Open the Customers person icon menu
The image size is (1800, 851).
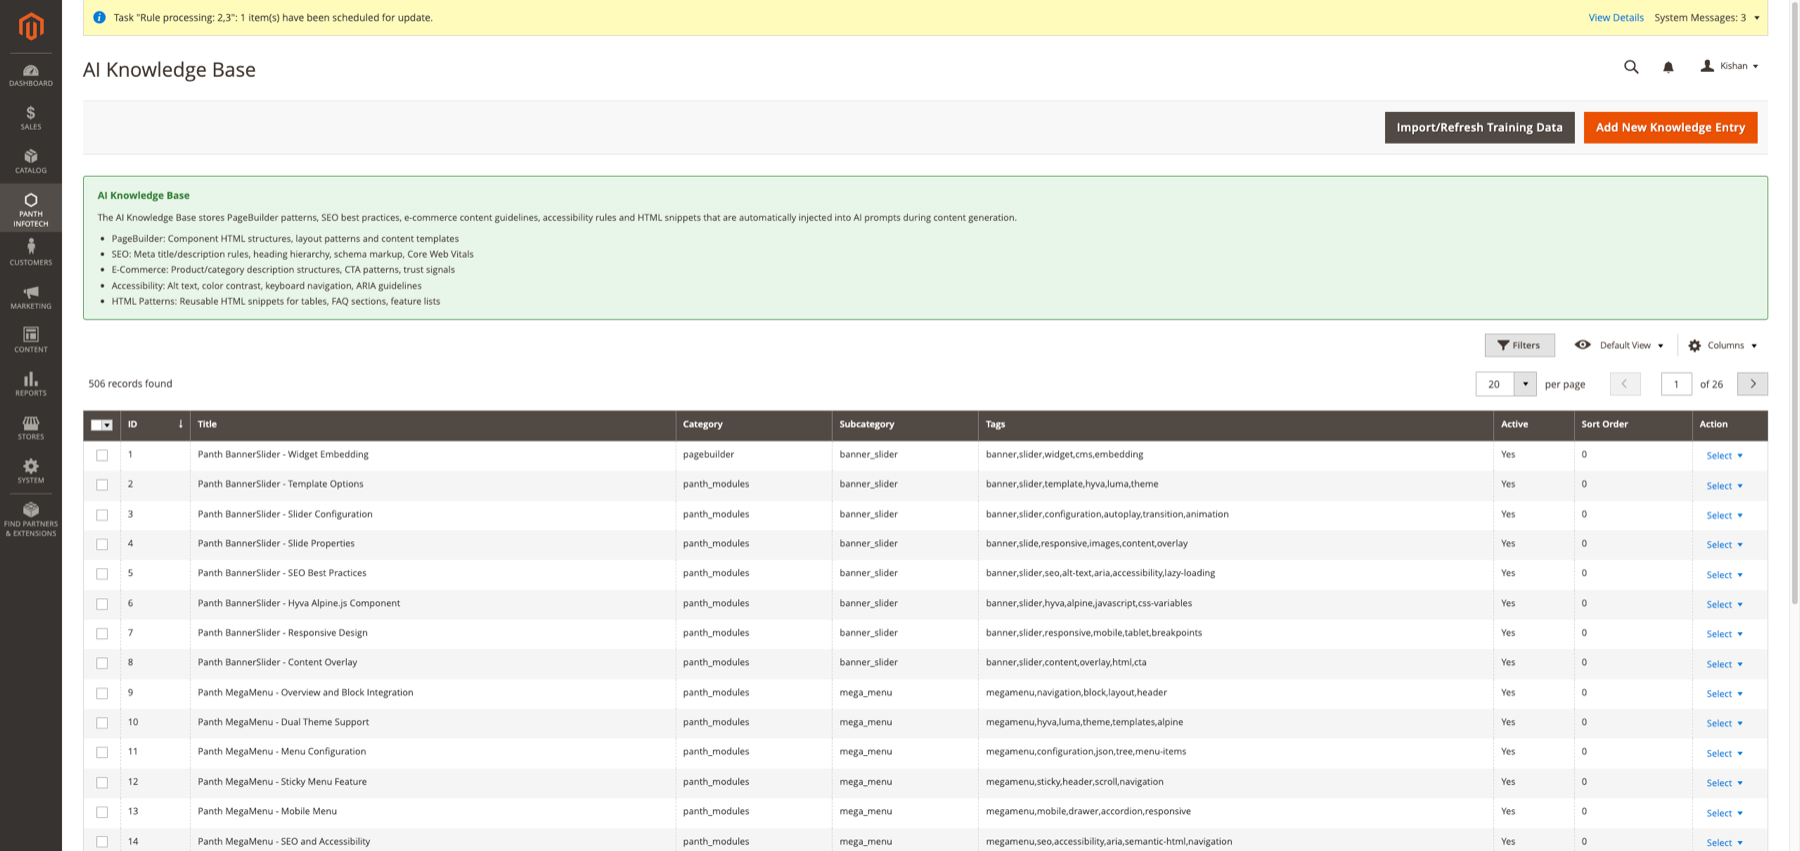[31, 252]
